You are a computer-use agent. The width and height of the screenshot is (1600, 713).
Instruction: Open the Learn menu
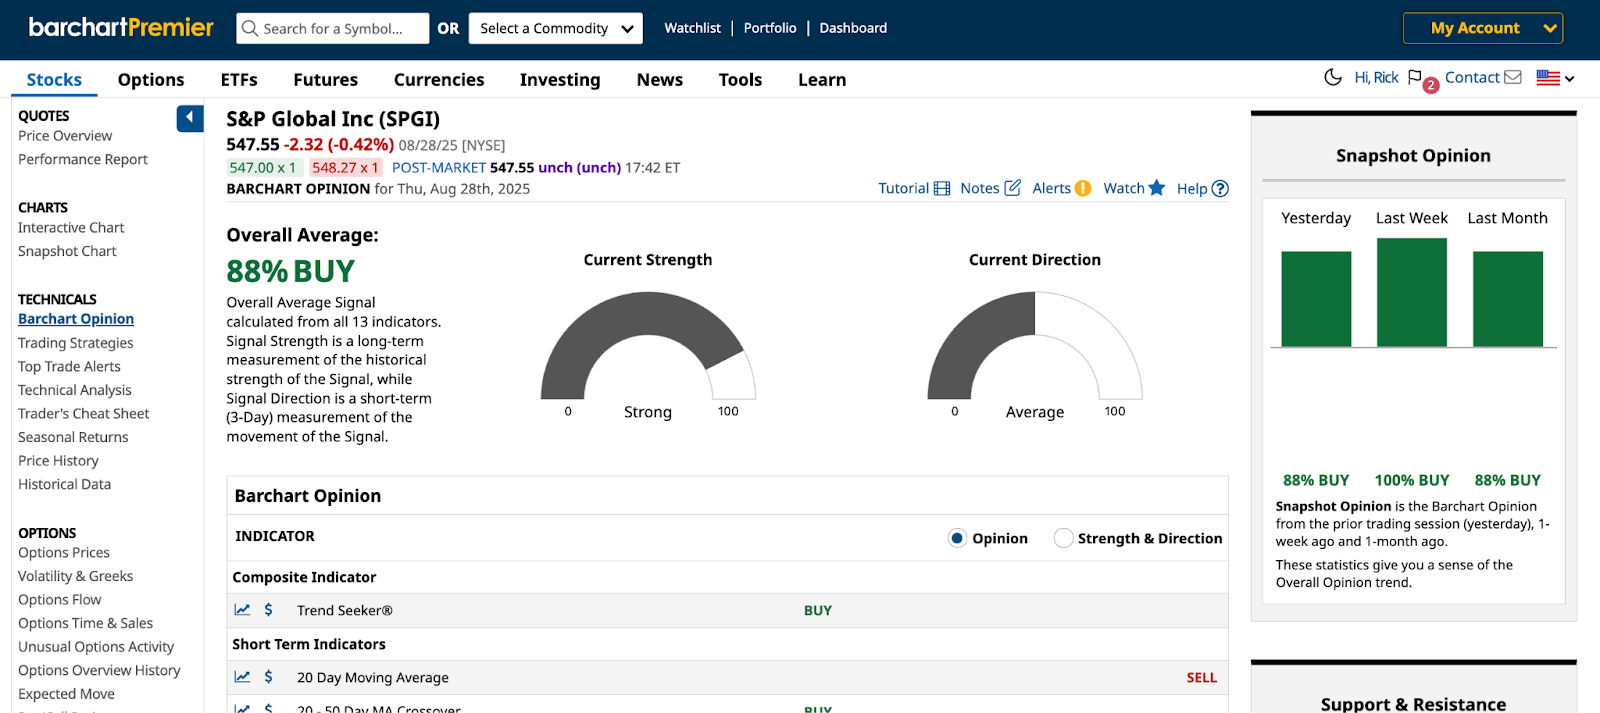[822, 79]
